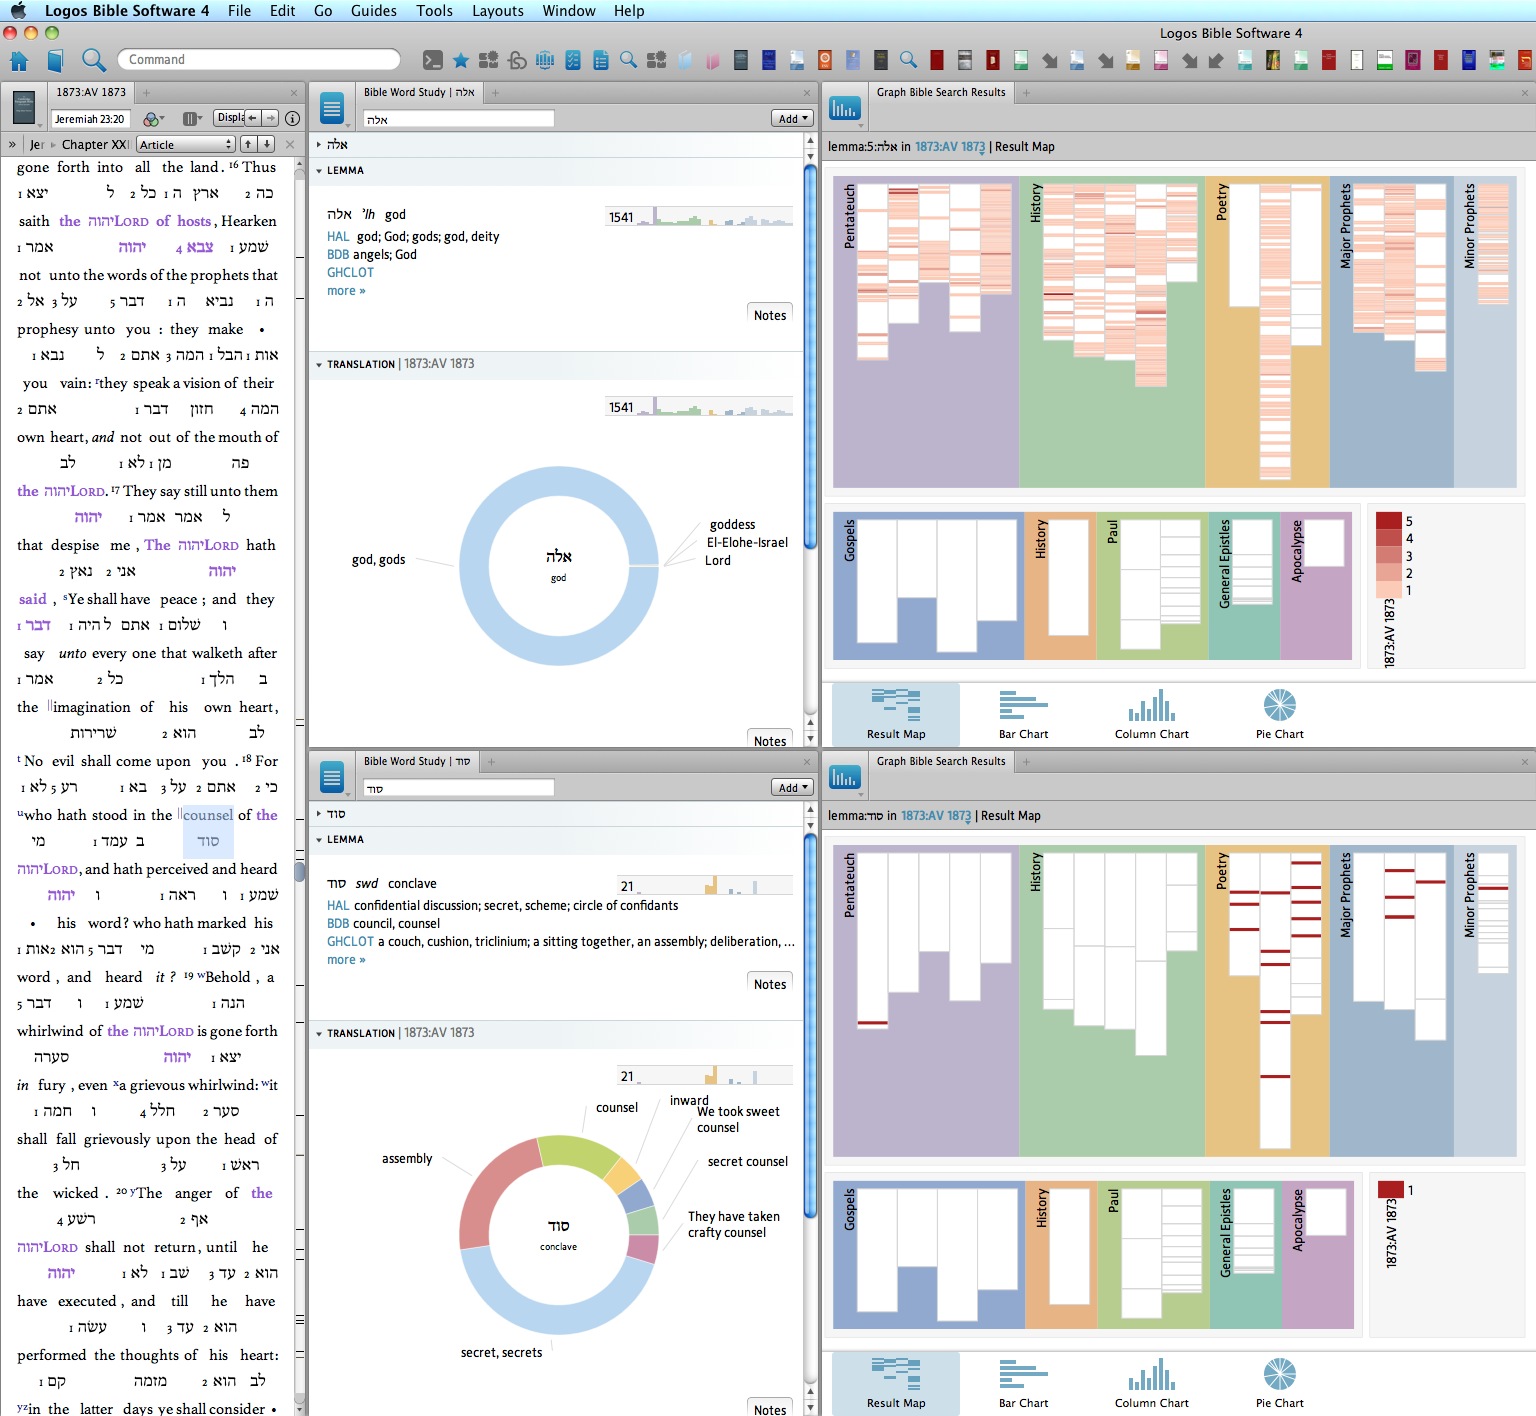
Task: Collapse the TRANSLATION section for אלה
Action: [319, 365]
